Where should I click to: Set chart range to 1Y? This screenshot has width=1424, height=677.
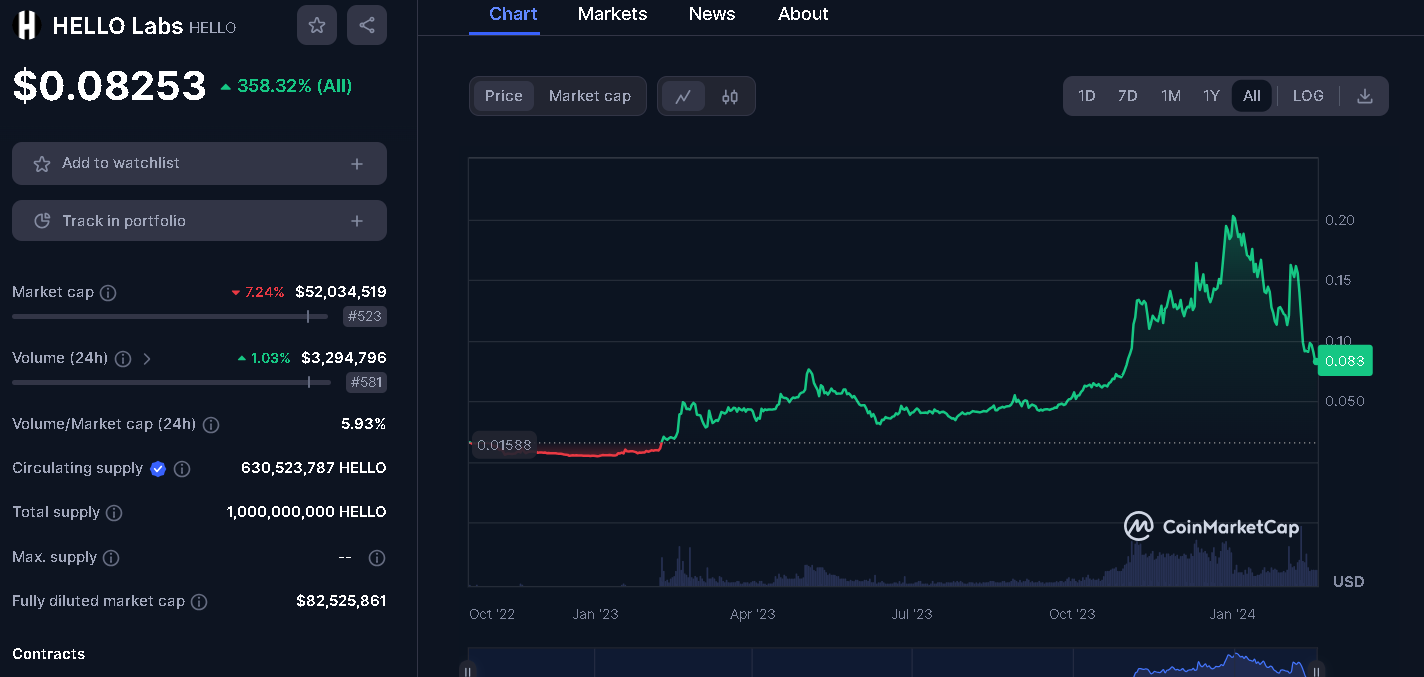click(x=1212, y=96)
